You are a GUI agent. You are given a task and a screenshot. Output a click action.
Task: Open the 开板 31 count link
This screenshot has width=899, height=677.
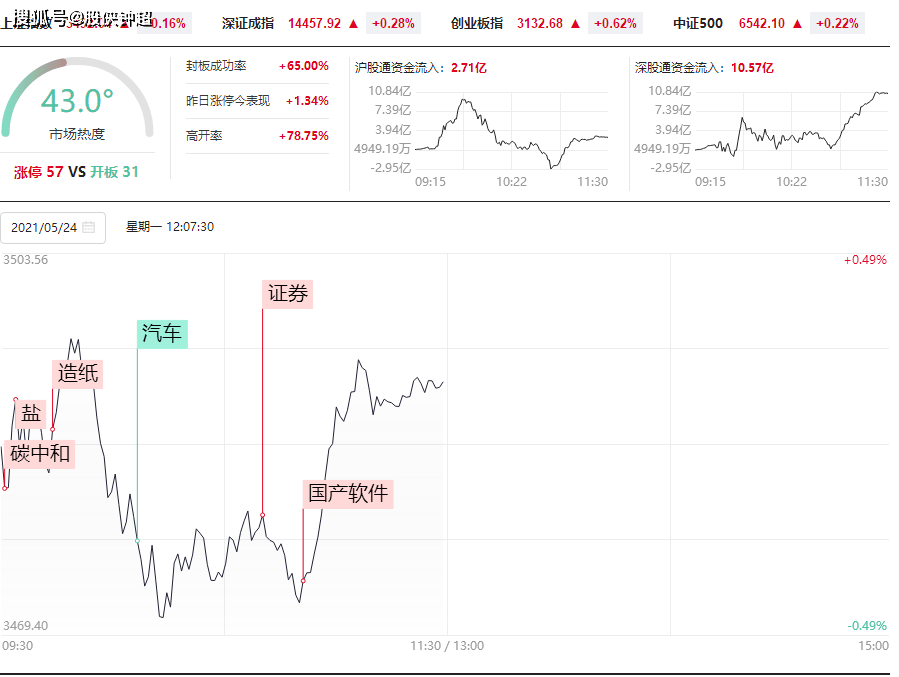(115, 172)
